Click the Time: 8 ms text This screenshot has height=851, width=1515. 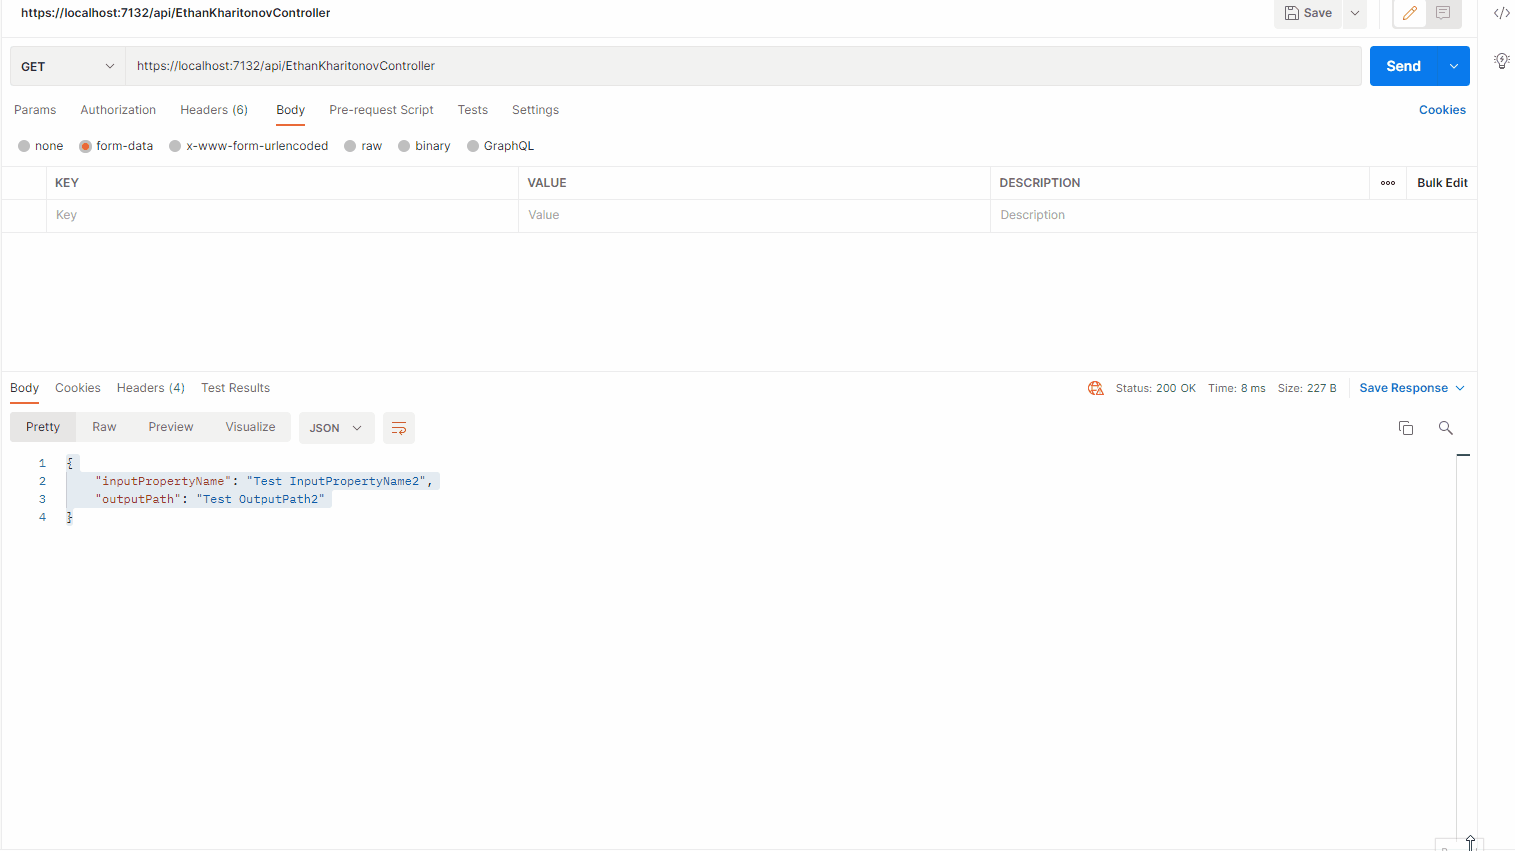[x=1237, y=388]
